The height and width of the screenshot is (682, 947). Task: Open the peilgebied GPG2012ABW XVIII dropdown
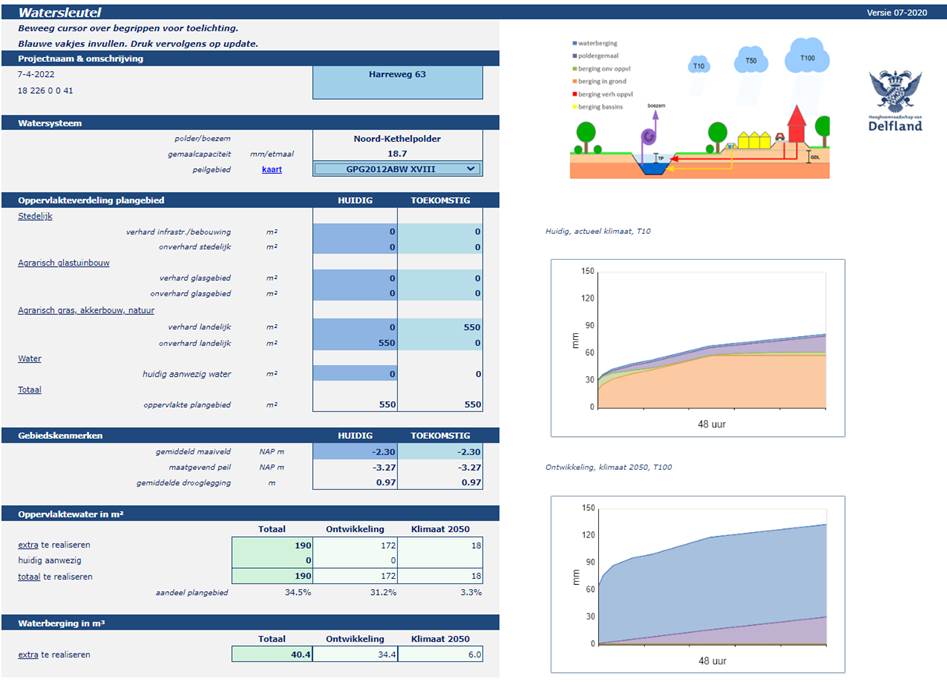pyautogui.click(x=397, y=169)
